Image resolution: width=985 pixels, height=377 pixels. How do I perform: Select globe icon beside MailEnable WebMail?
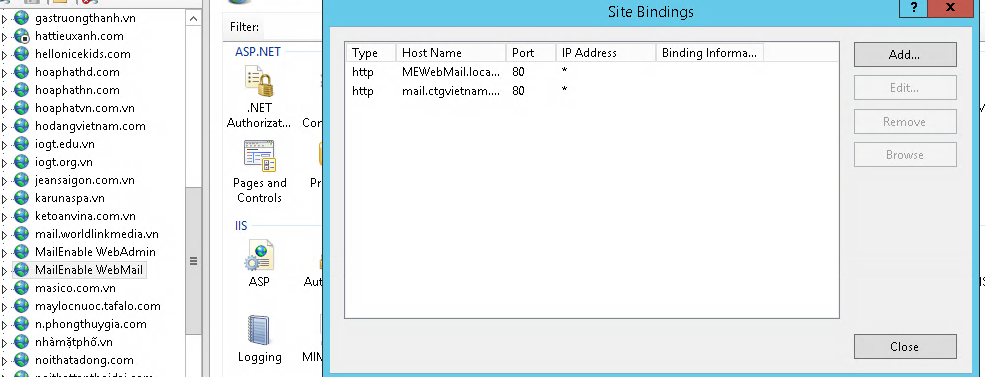22,270
